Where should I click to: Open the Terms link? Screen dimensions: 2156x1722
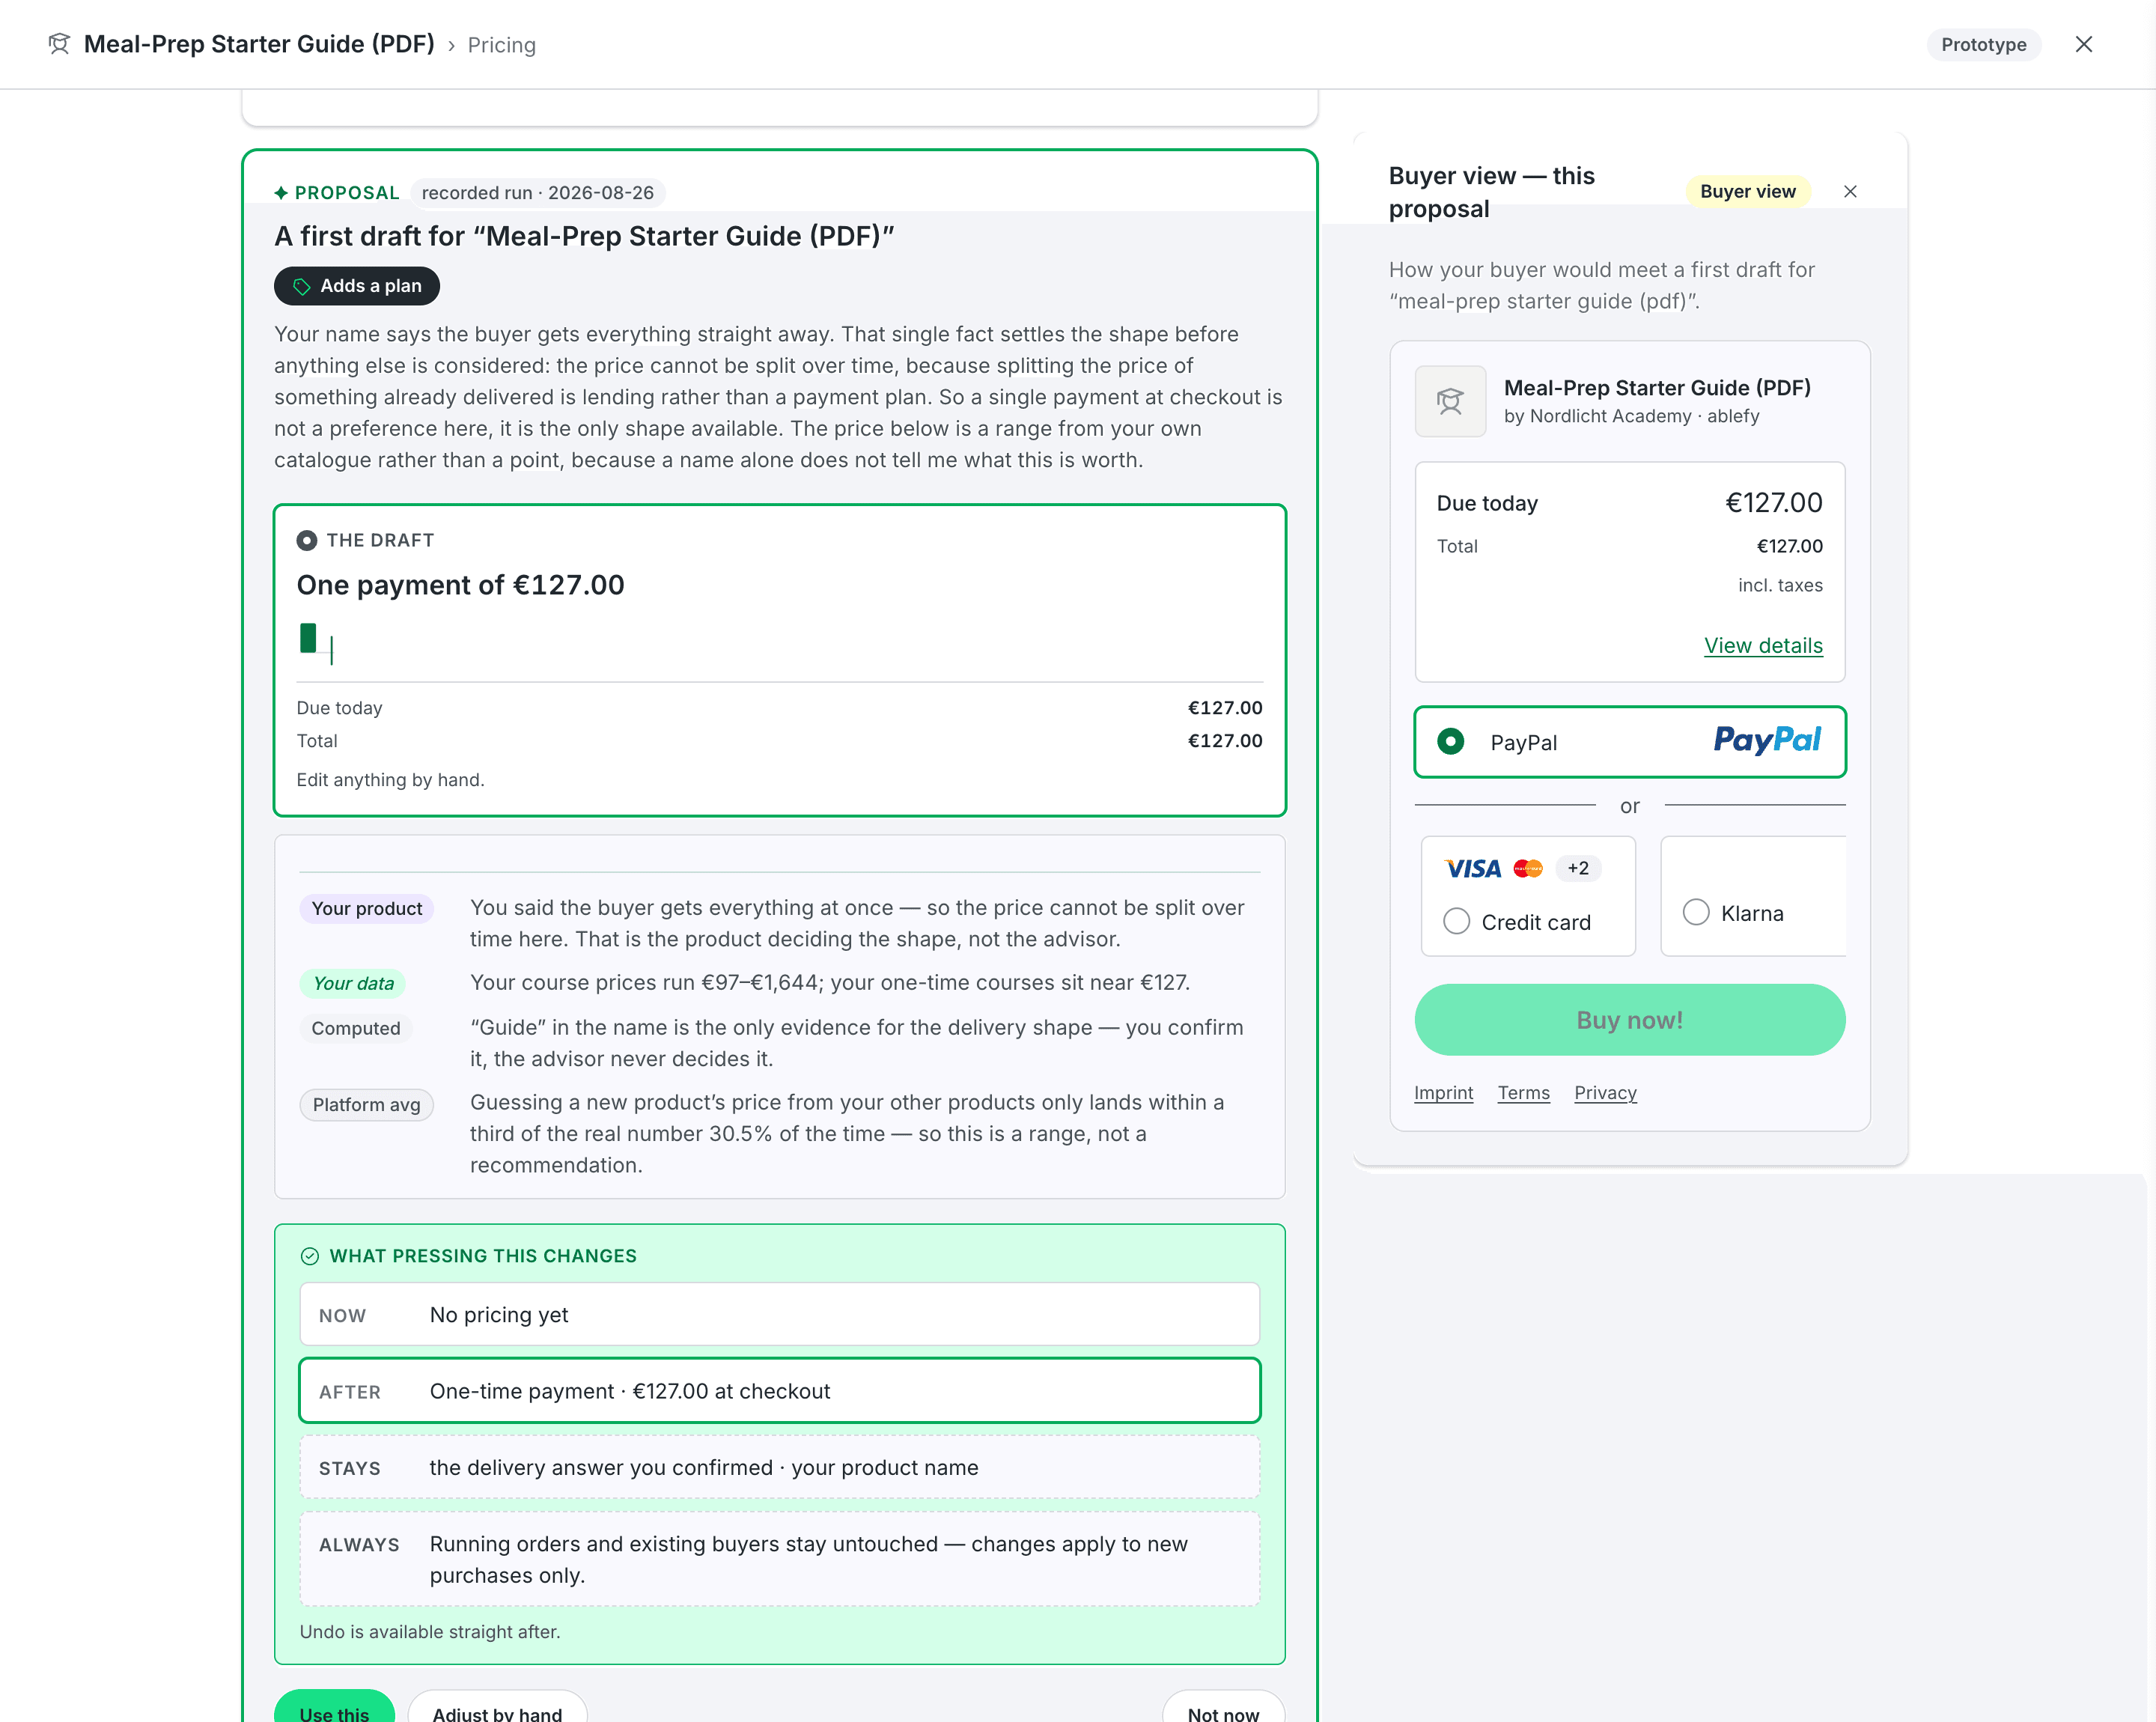(1523, 1093)
